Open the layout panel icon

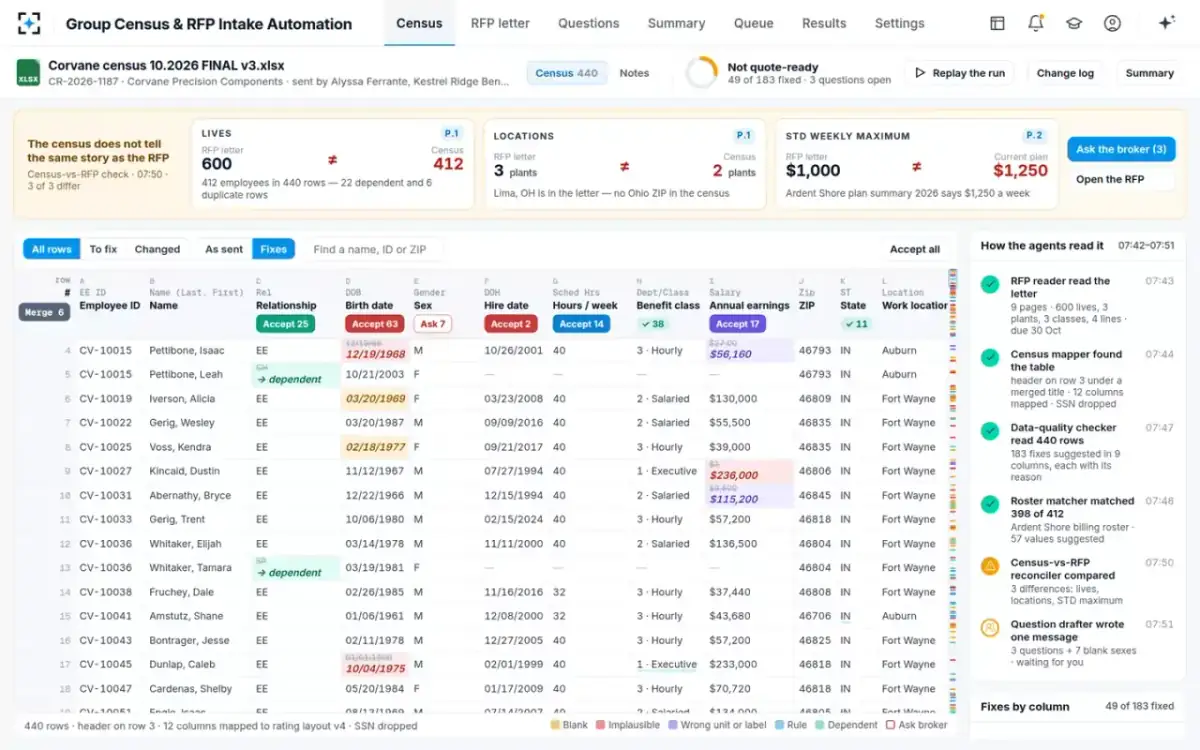[x=997, y=23]
